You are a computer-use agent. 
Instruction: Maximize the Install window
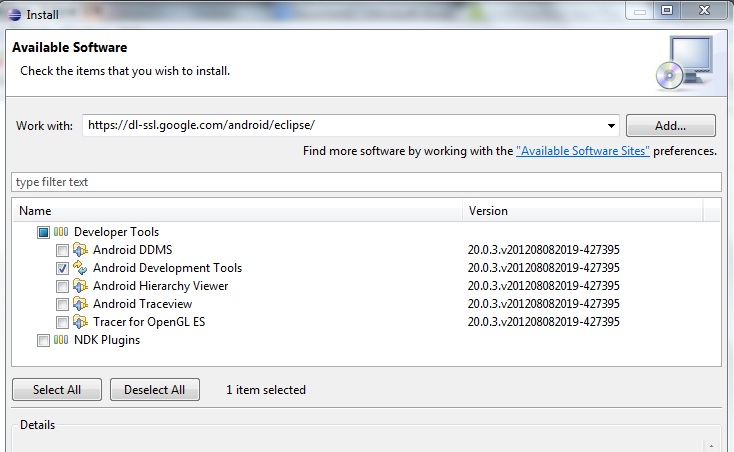tap(667, 10)
